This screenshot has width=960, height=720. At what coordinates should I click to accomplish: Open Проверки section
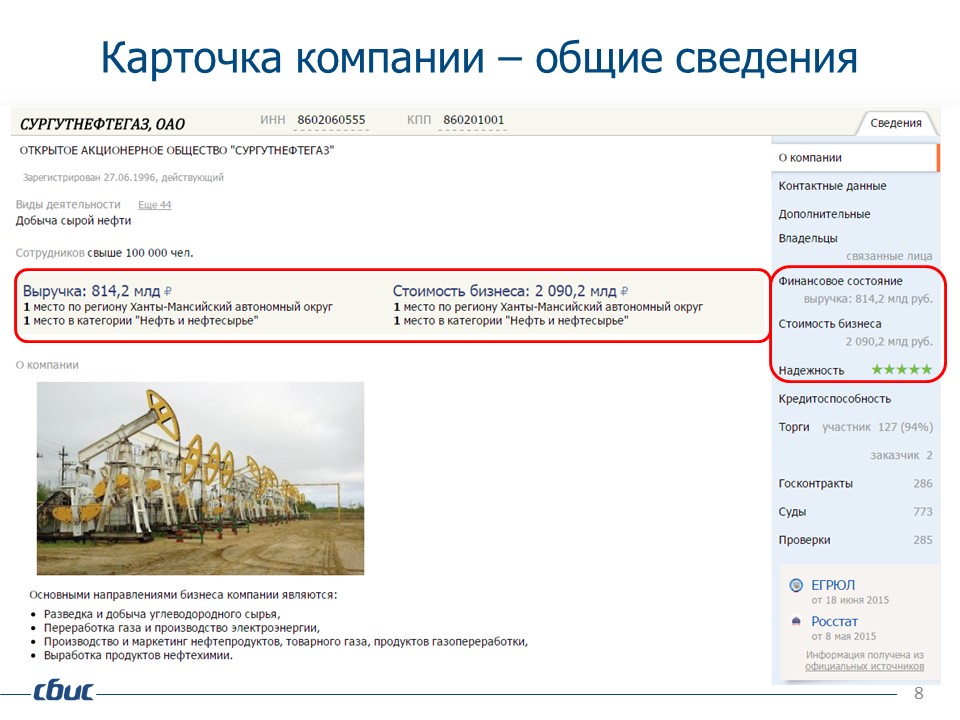[x=804, y=540]
